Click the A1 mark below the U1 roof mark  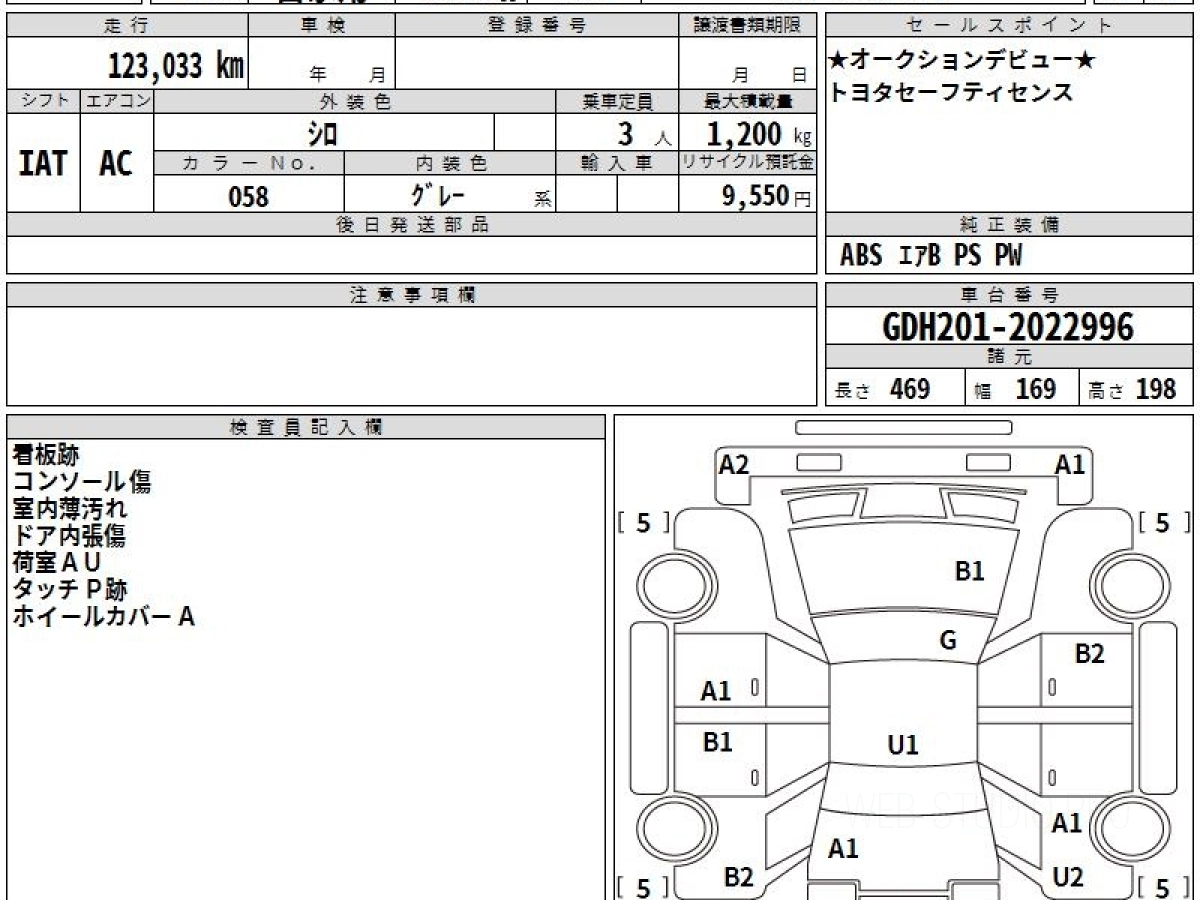pyautogui.click(x=843, y=849)
